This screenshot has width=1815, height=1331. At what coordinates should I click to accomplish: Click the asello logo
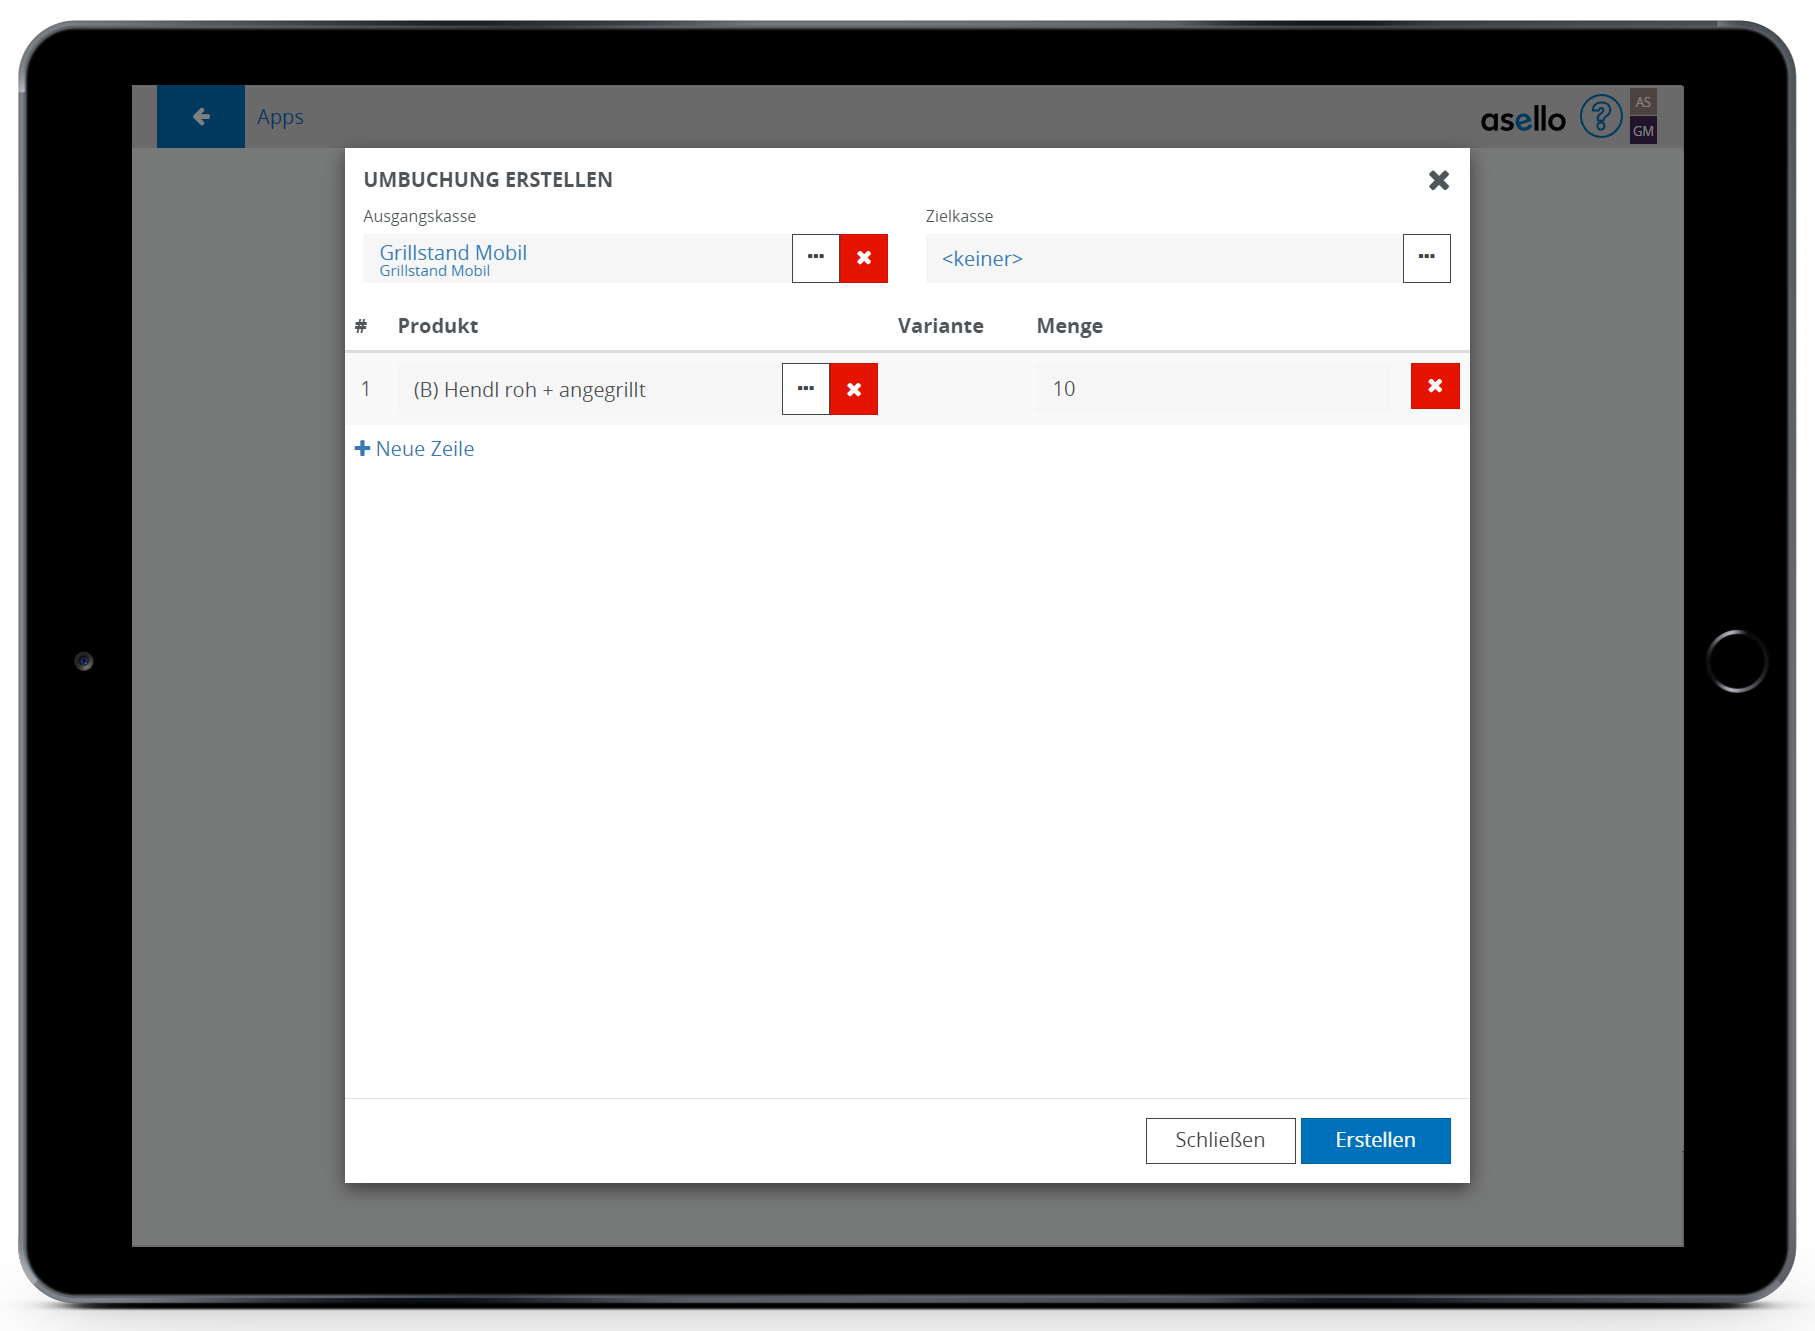point(1522,120)
